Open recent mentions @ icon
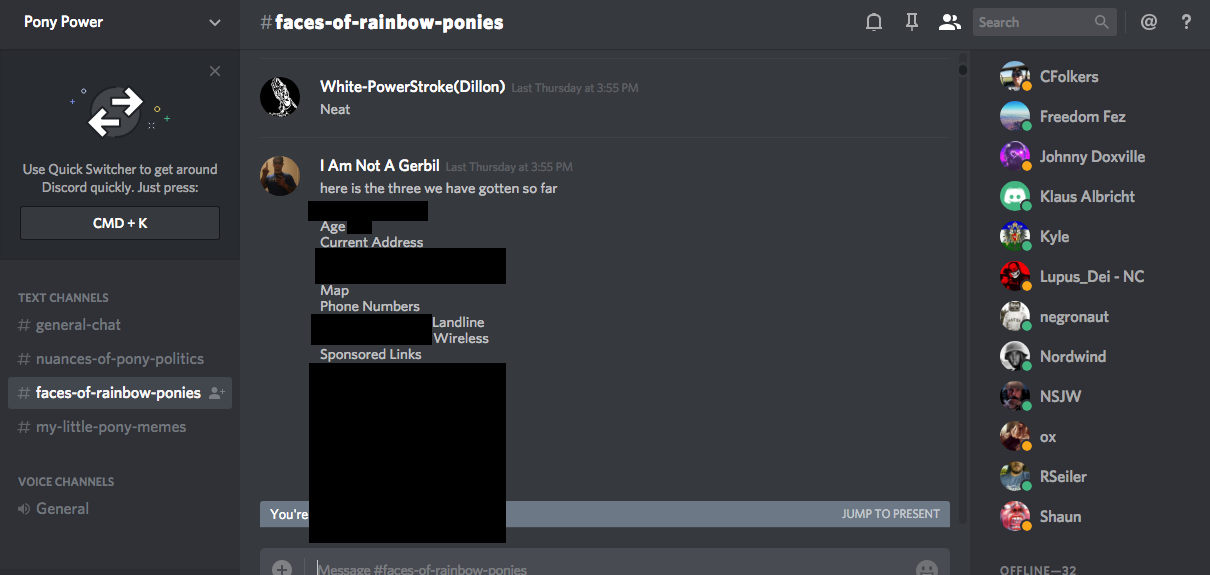This screenshot has height=575, width=1210. (x=1149, y=22)
